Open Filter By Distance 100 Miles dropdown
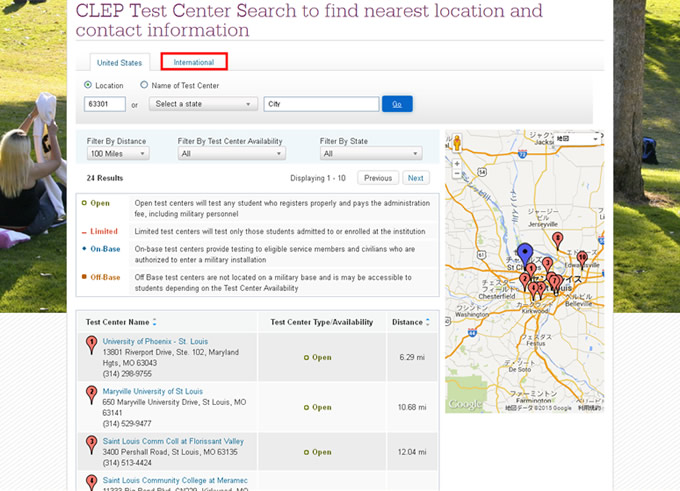The height and width of the screenshot is (491, 680). click(118, 154)
